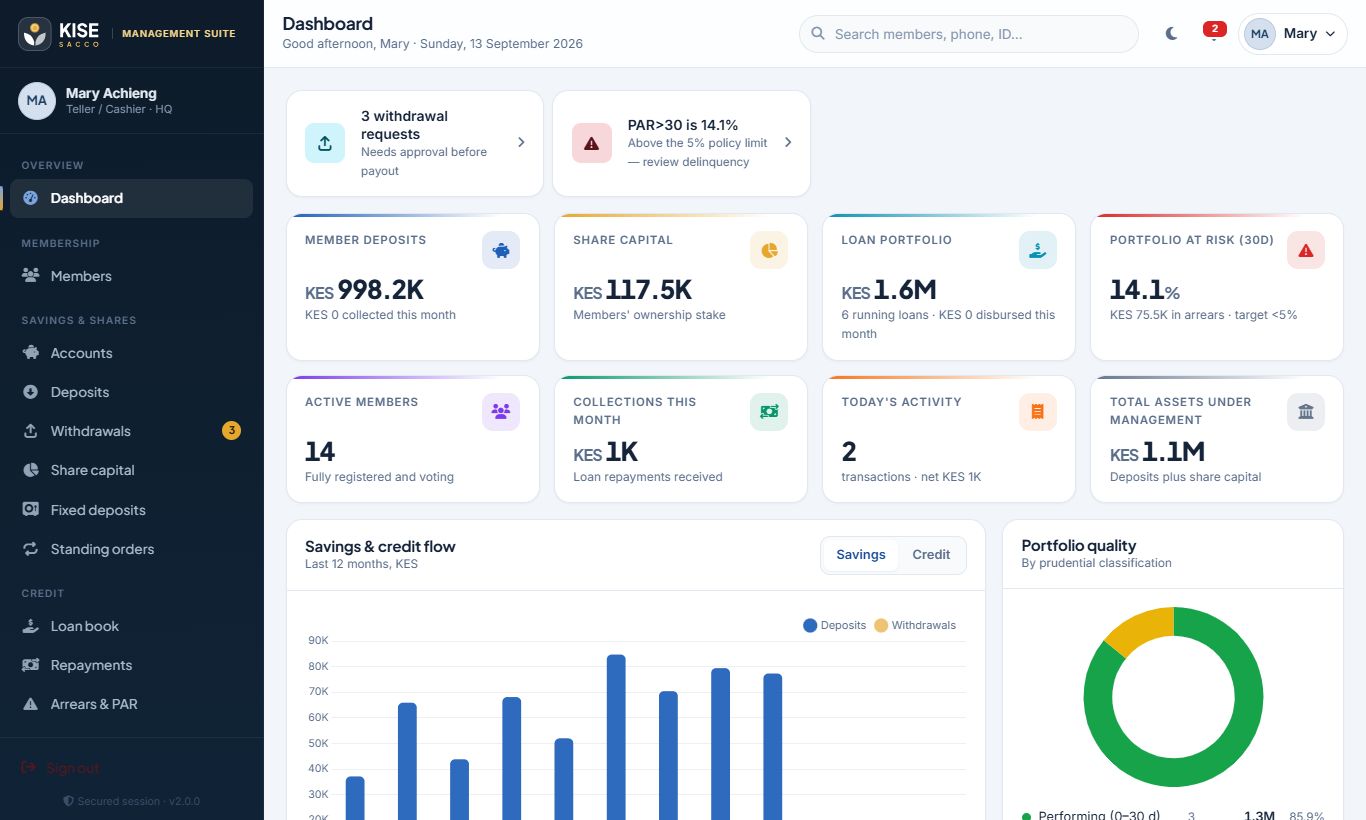Click hand-dollar icon on Loan Portfolio card
The width and height of the screenshot is (1366, 820).
click(1038, 250)
